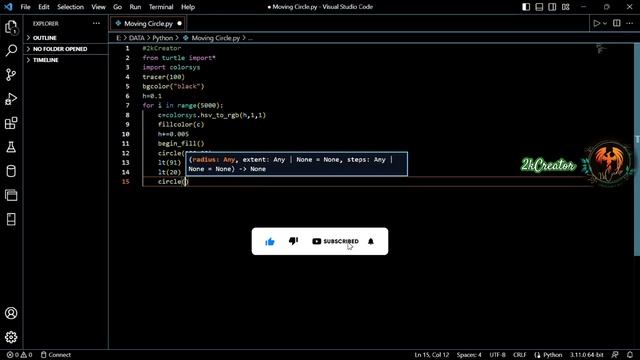Open the Run and Debug view
Image resolution: width=640 pixels, height=360 pixels.
pos(11,99)
